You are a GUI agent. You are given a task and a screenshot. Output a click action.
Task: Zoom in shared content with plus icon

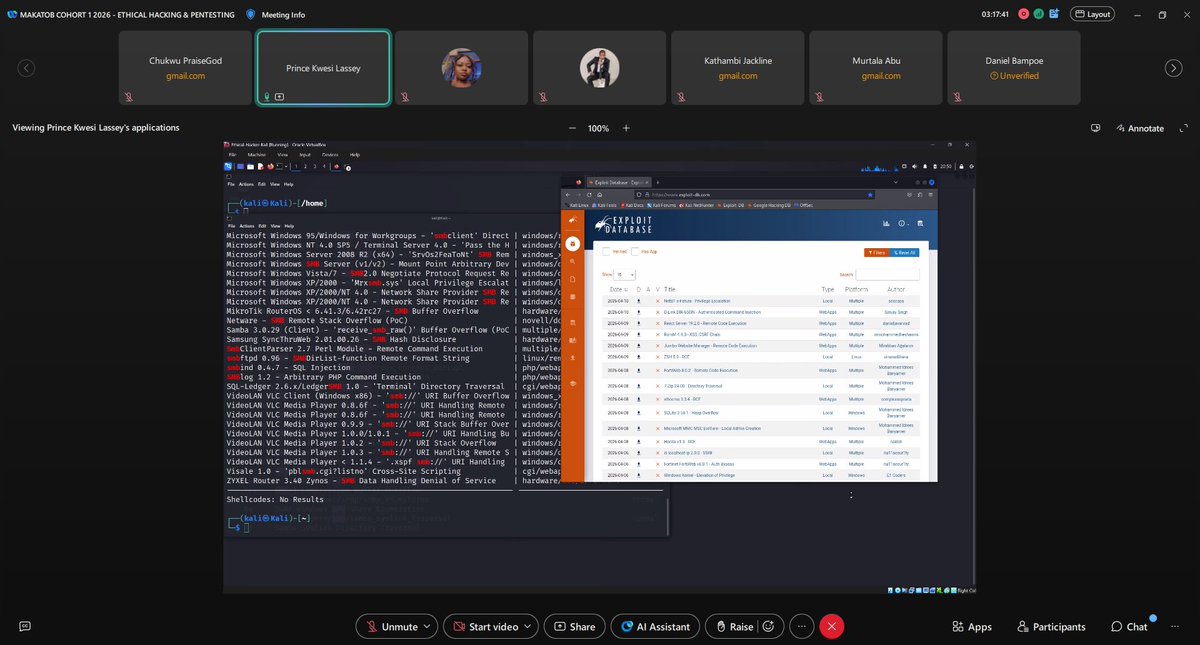coord(626,128)
